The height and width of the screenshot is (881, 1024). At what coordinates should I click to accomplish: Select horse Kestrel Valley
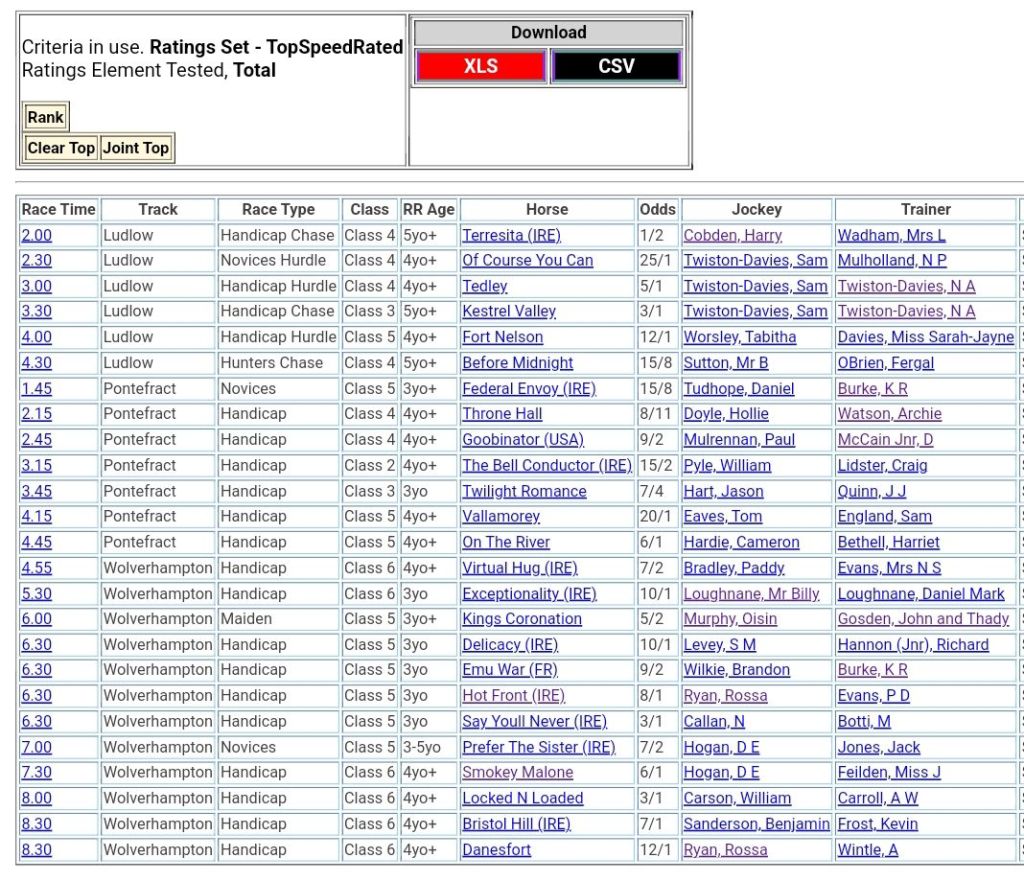pyautogui.click(x=509, y=311)
